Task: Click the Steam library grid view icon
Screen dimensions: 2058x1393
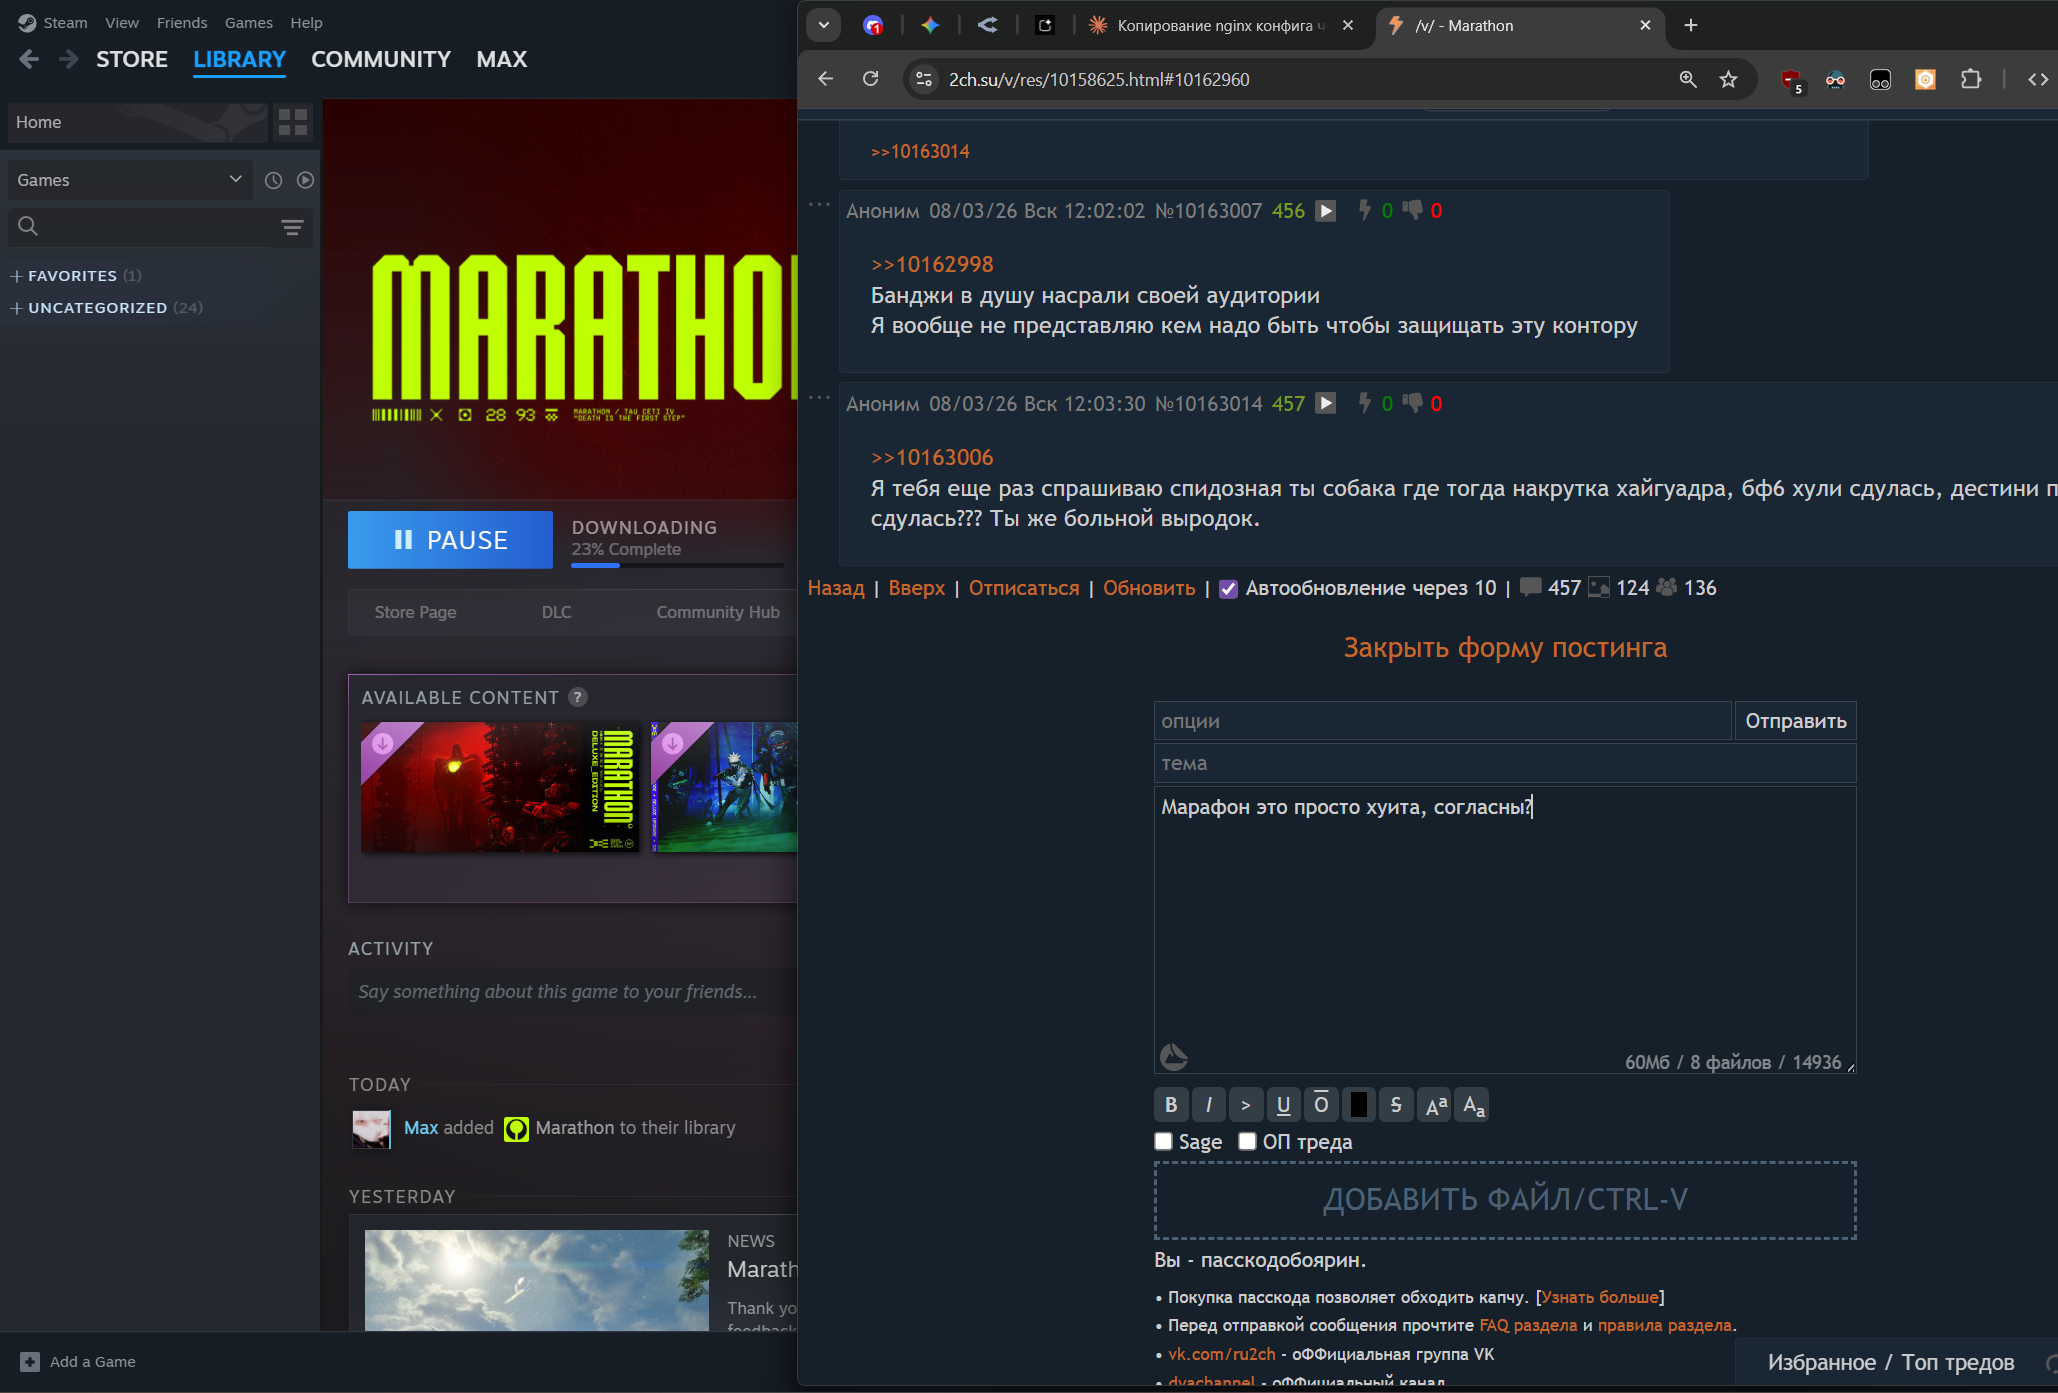Action: [x=293, y=122]
